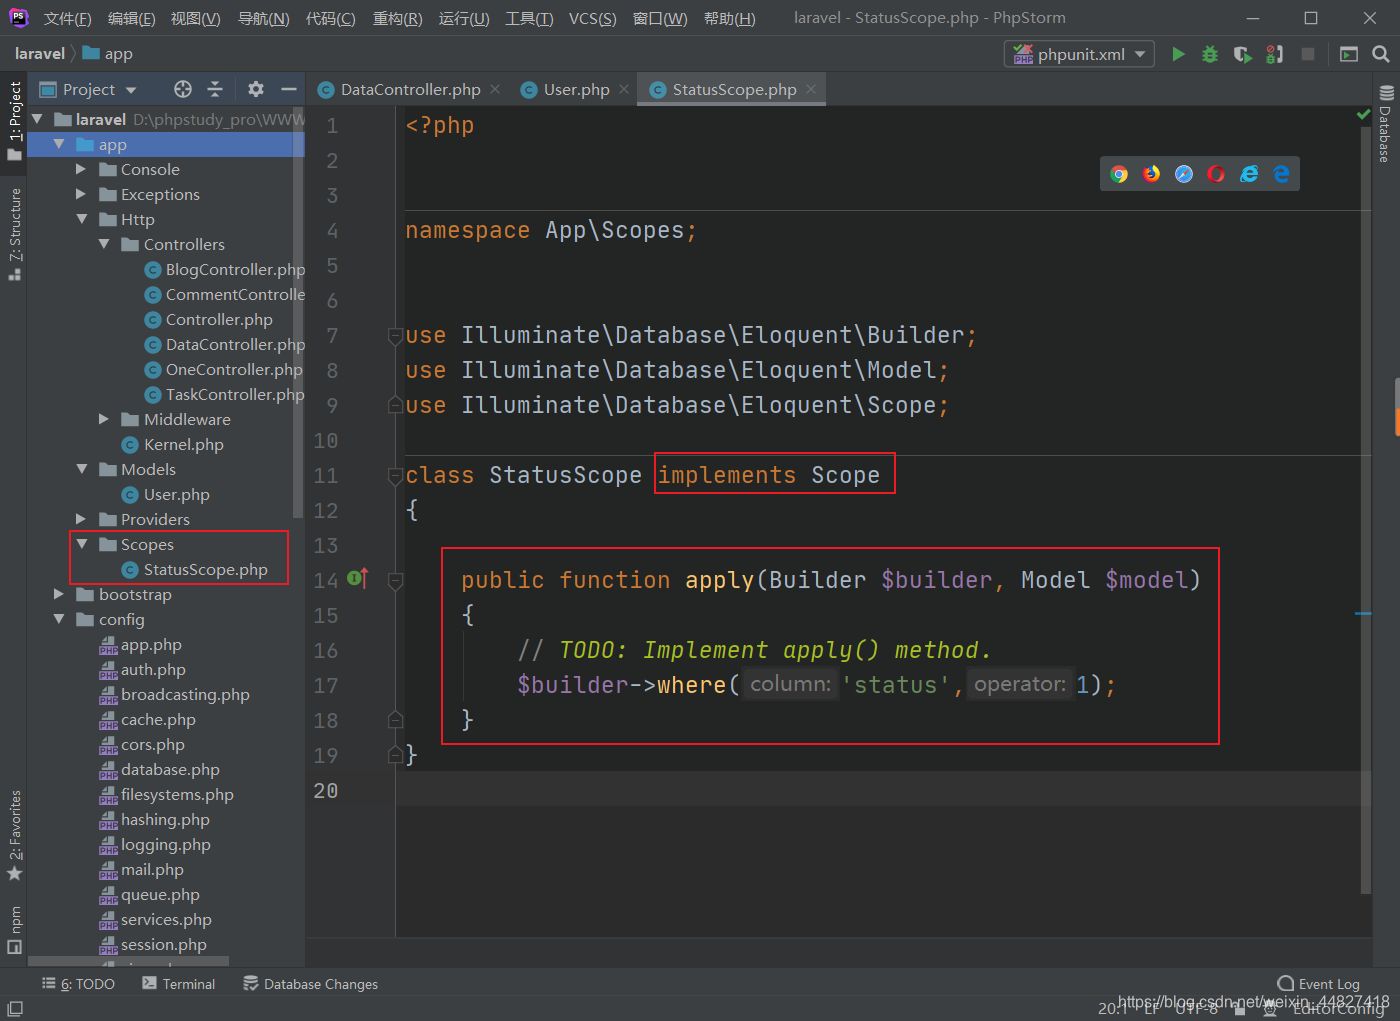Open the 编辑(E) menu

pyautogui.click(x=131, y=18)
